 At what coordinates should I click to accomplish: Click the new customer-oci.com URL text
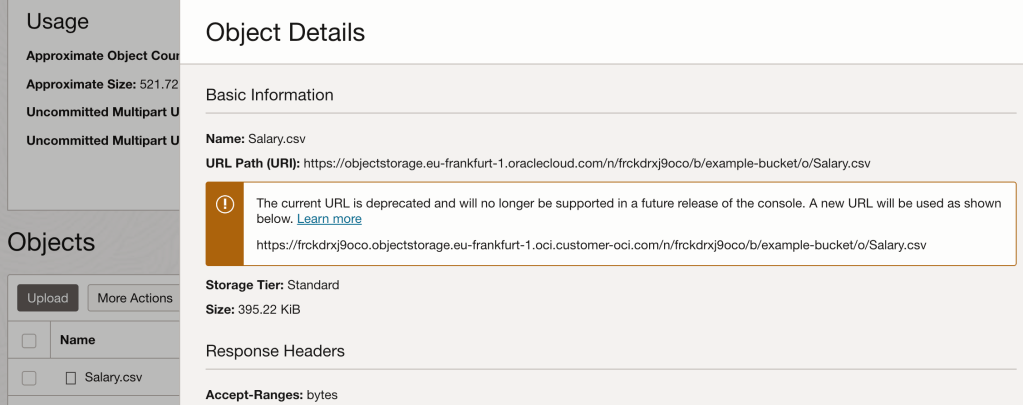594,243
